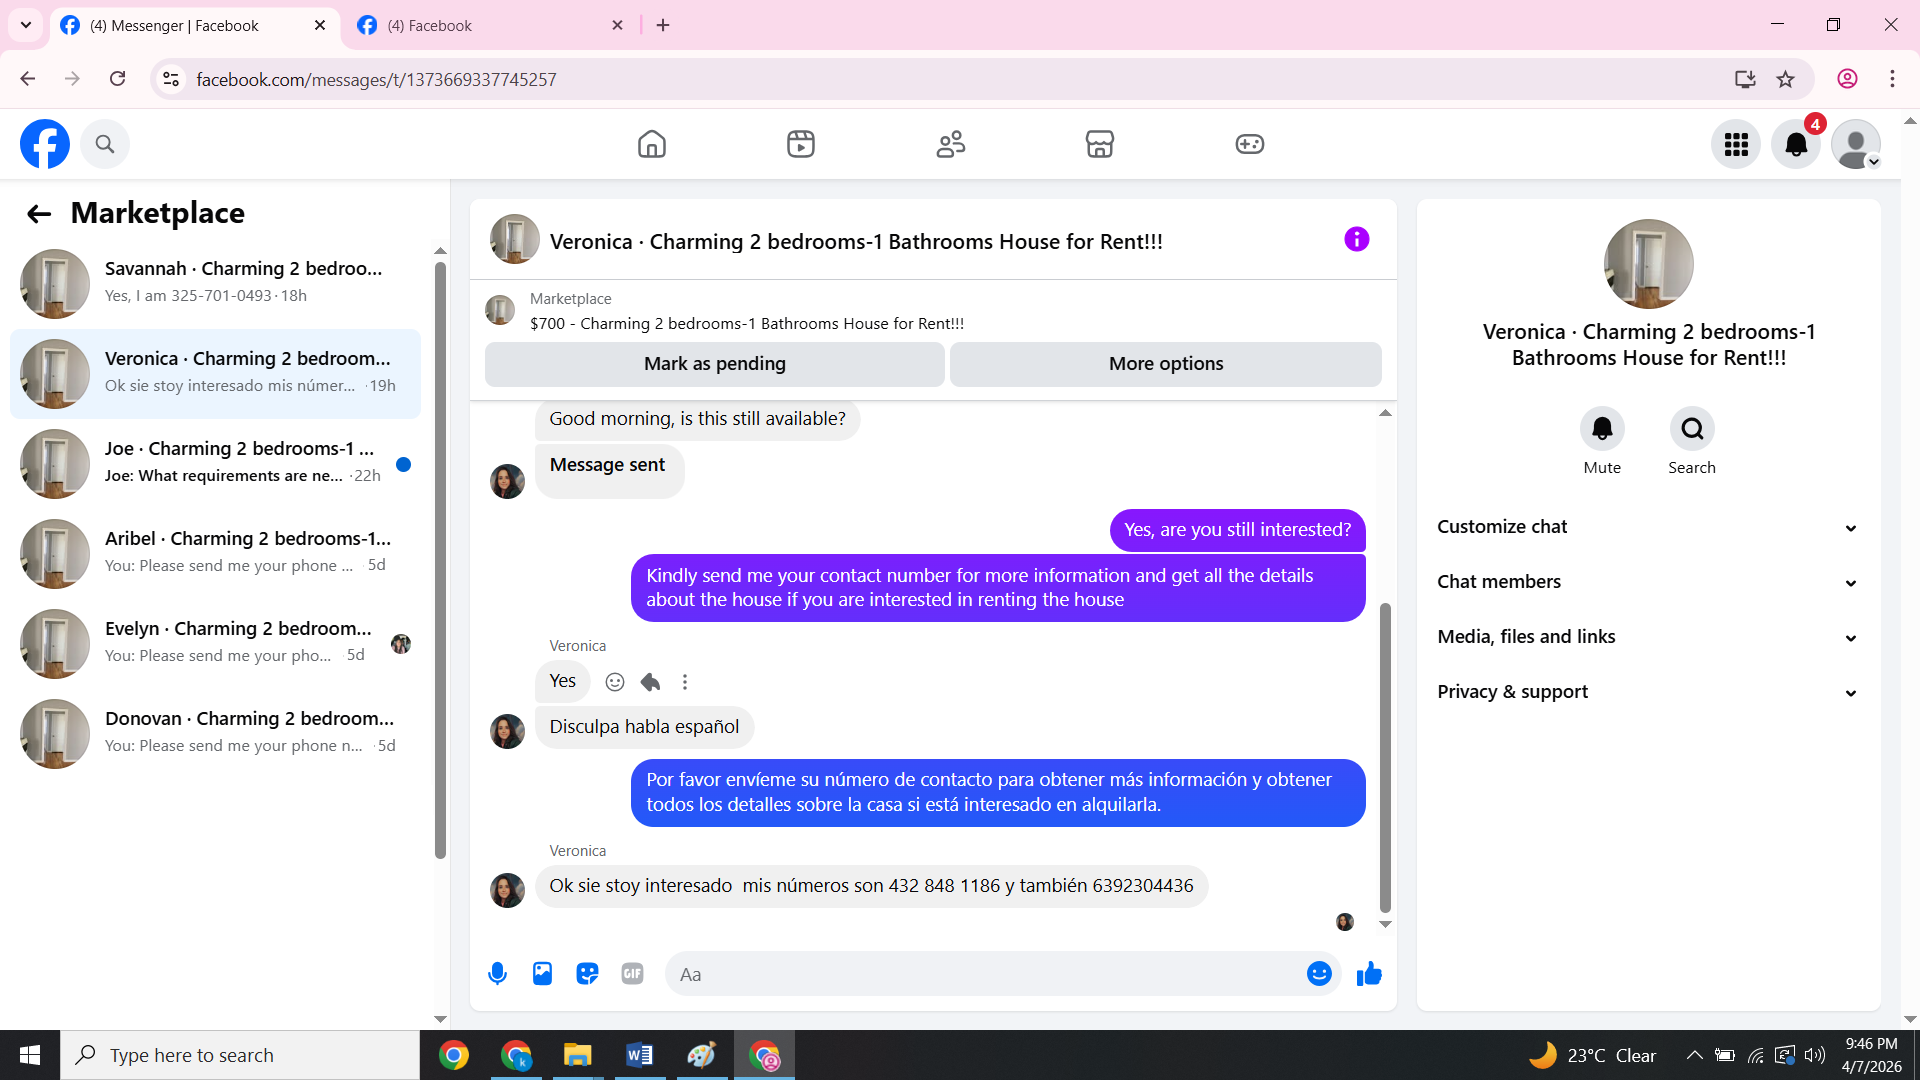Click the chat messages vertical scrollbar
This screenshot has width=1920, height=1080.
(x=1385, y=758)
